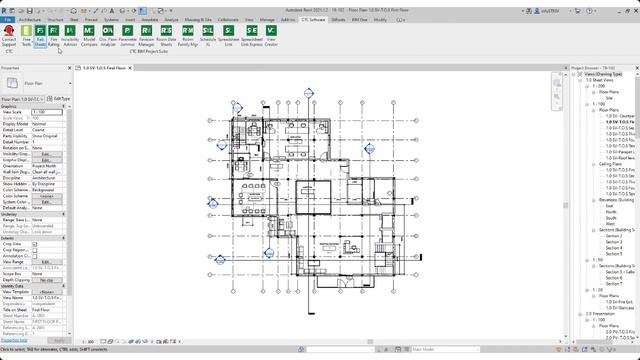Click the Main Model workset field in status bar
Image resolution: width=640 pixels, height=360 pixels.
(445, 349)
